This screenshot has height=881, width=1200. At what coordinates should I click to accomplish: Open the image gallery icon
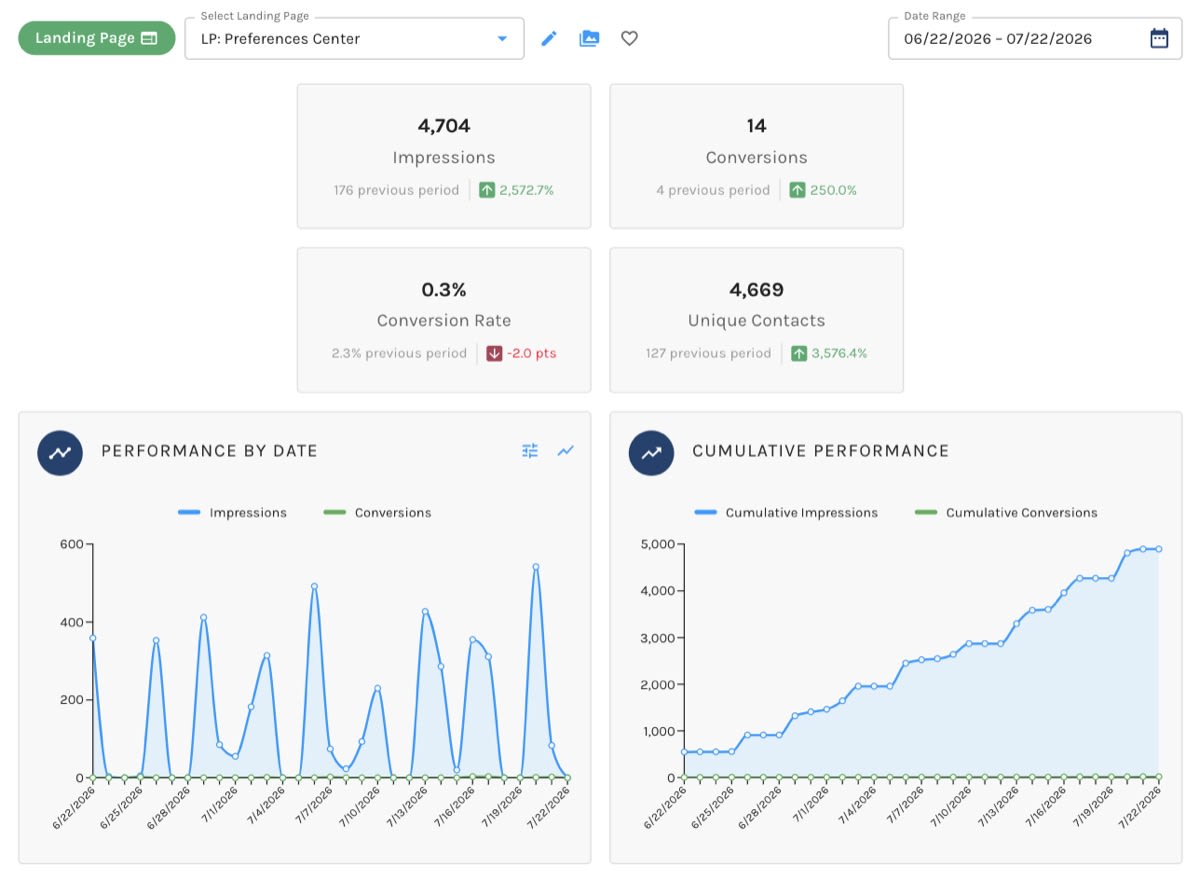[x=589, y=39]
